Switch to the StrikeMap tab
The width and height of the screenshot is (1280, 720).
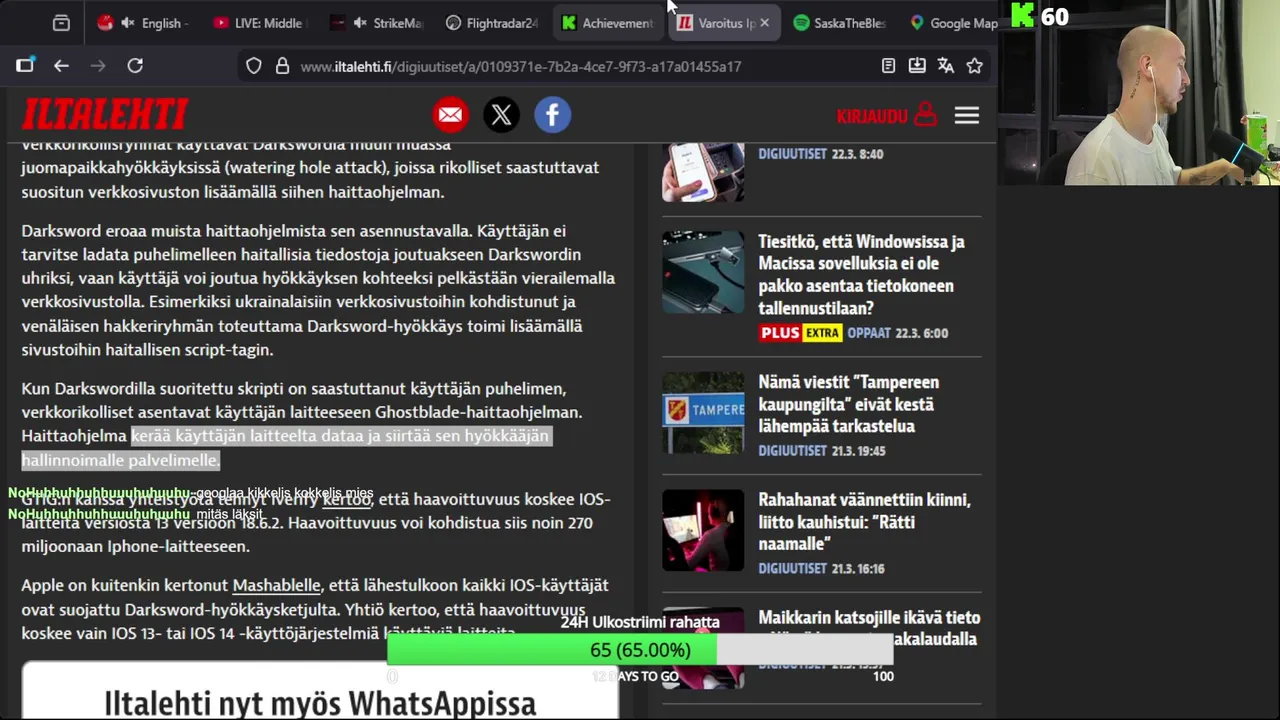[375, 23]
